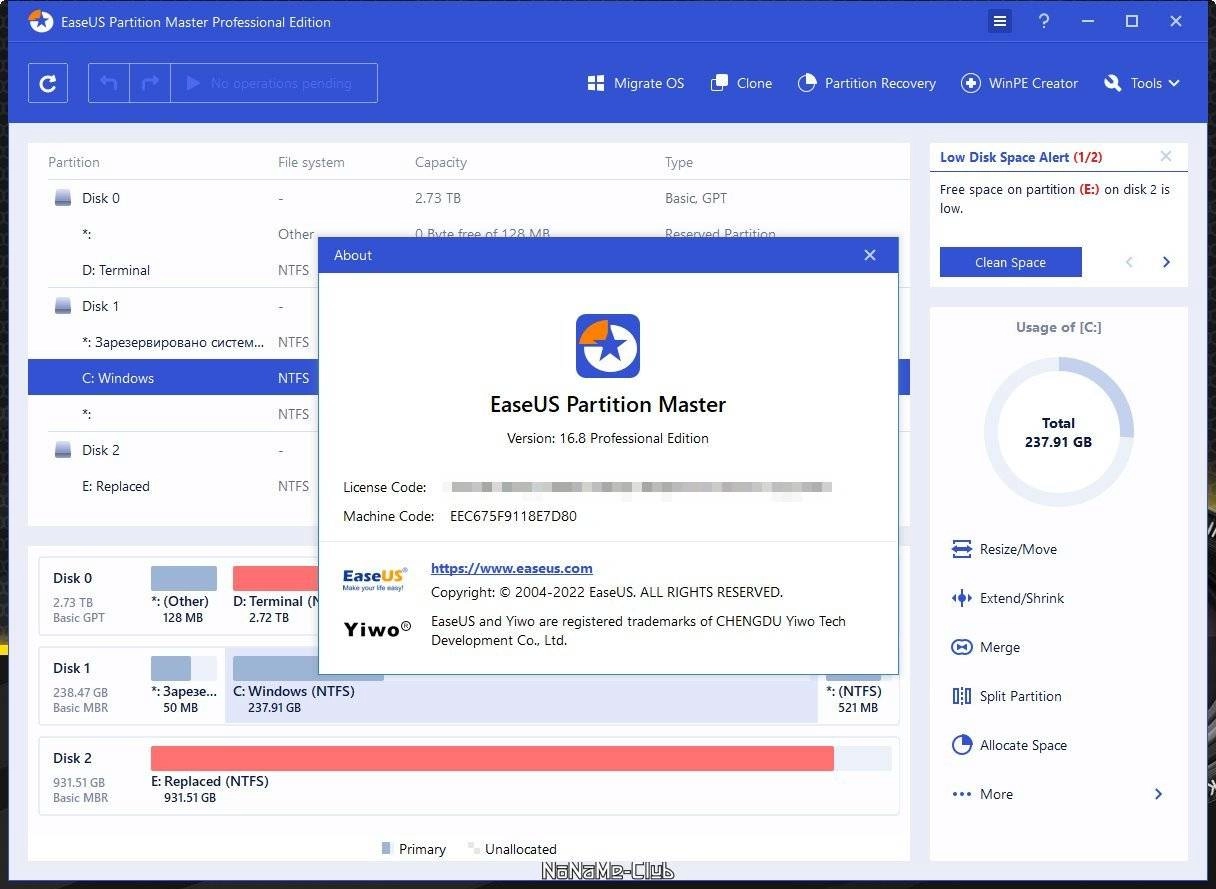Select Allocate Space operation
Image resolution: width=1216 pixels, height=889 pixels.
point(1009,745)
